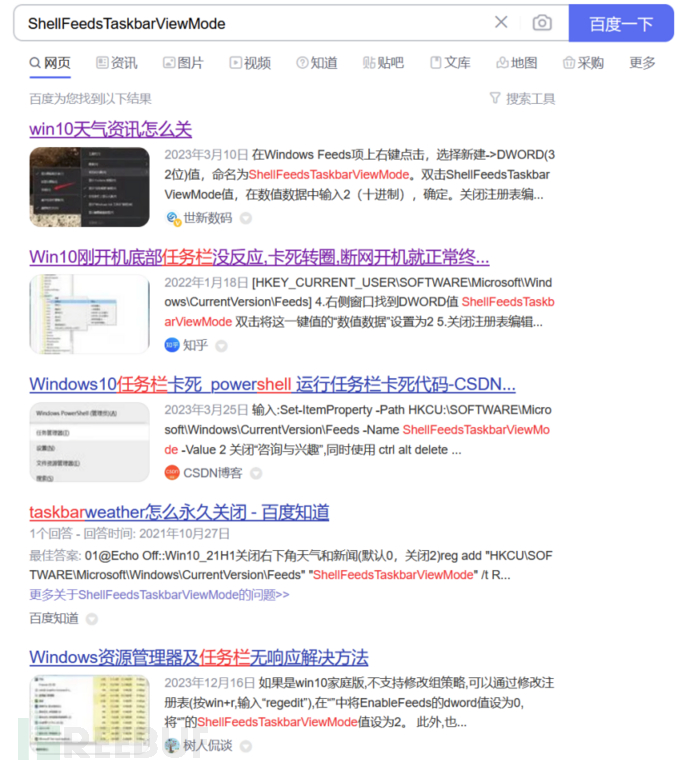Viewport: 690px width, 767px height.
Task: Open the 文库 tab
Action: tap(450, 63)
